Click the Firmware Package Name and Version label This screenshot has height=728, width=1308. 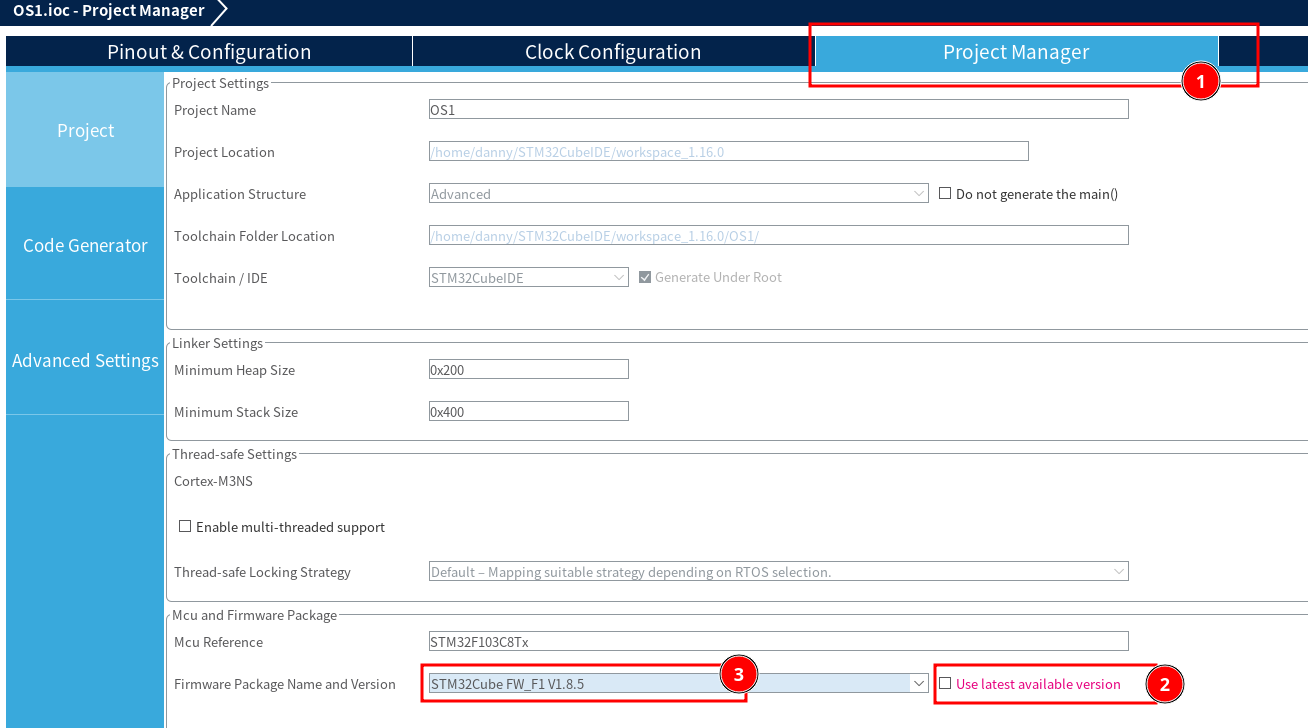(285, 684)
